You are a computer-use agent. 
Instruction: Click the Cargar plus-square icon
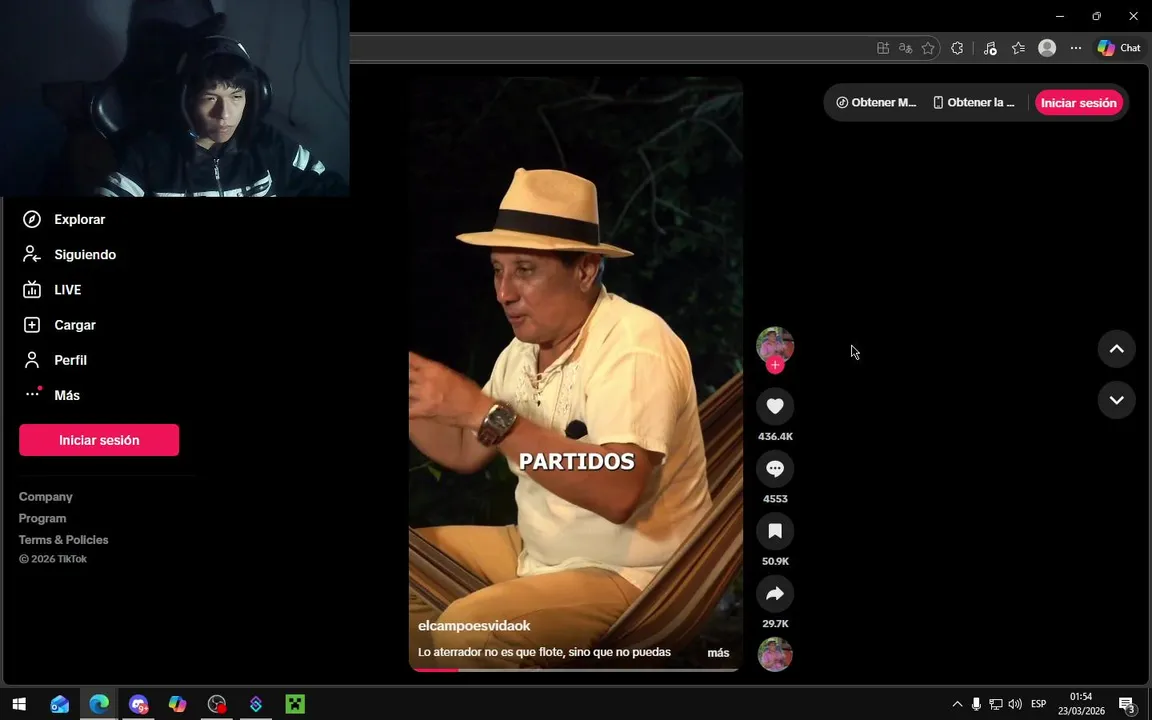32,325
